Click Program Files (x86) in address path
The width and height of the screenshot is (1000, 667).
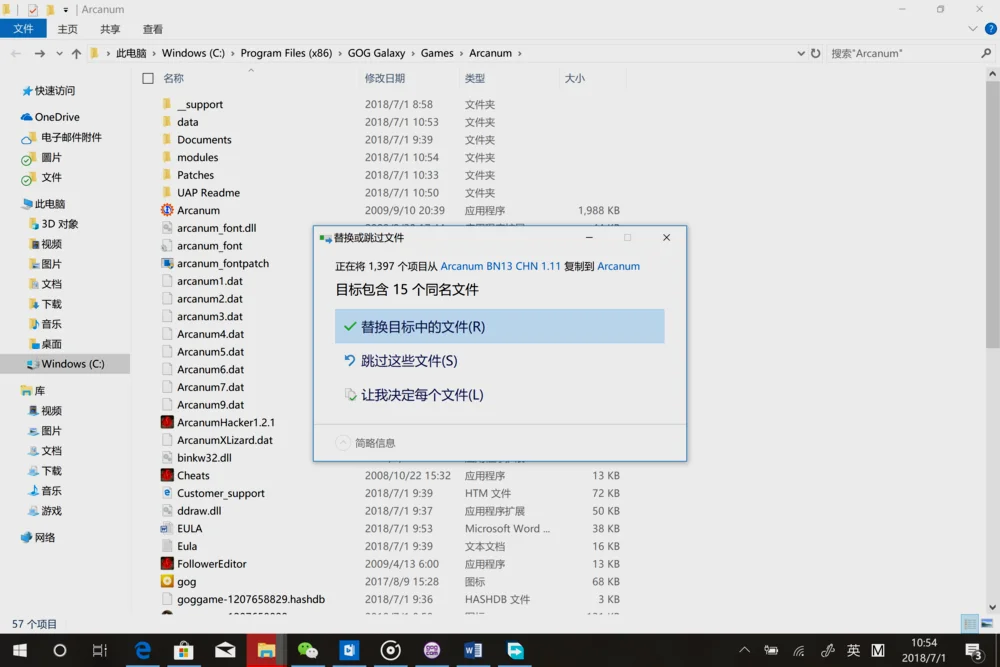[286, 54]
